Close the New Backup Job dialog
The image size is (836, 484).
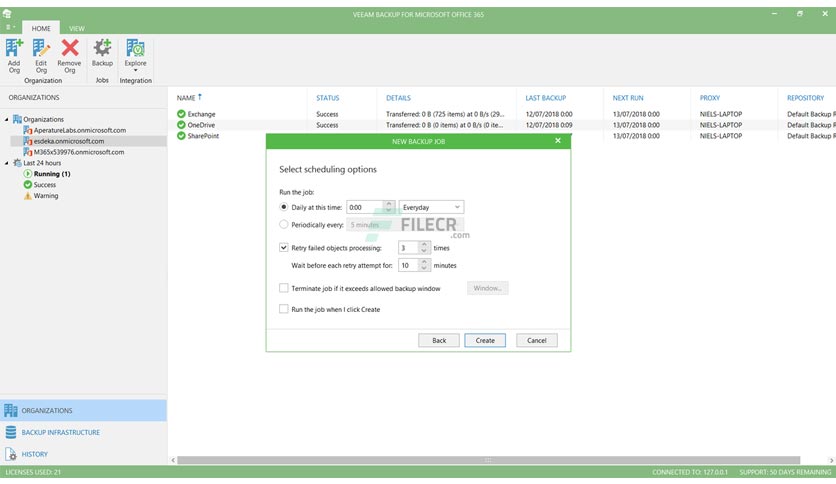point(558,141)
